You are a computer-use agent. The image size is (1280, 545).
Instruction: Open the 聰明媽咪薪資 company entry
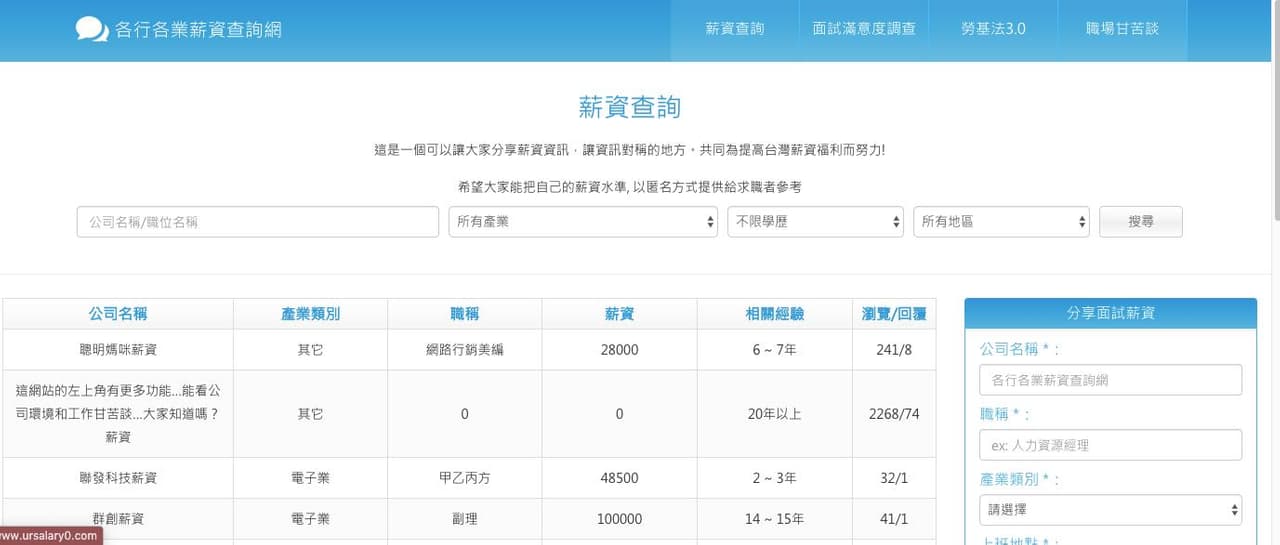click(x=118, y=350)
